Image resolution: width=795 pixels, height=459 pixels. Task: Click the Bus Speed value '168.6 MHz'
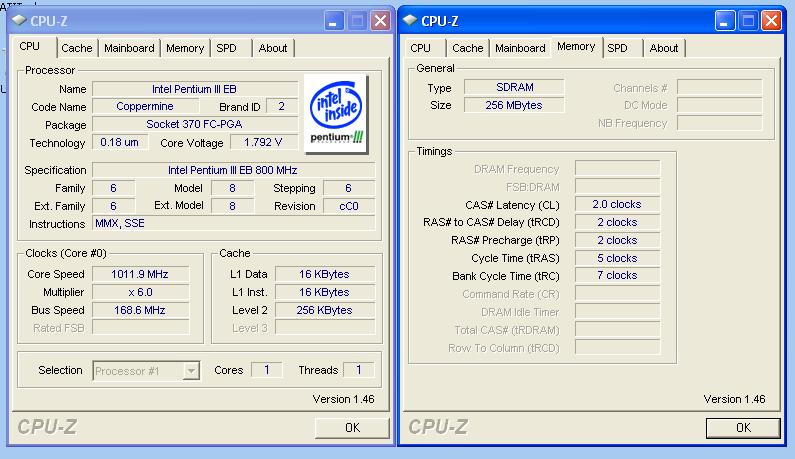click(140, 310)
